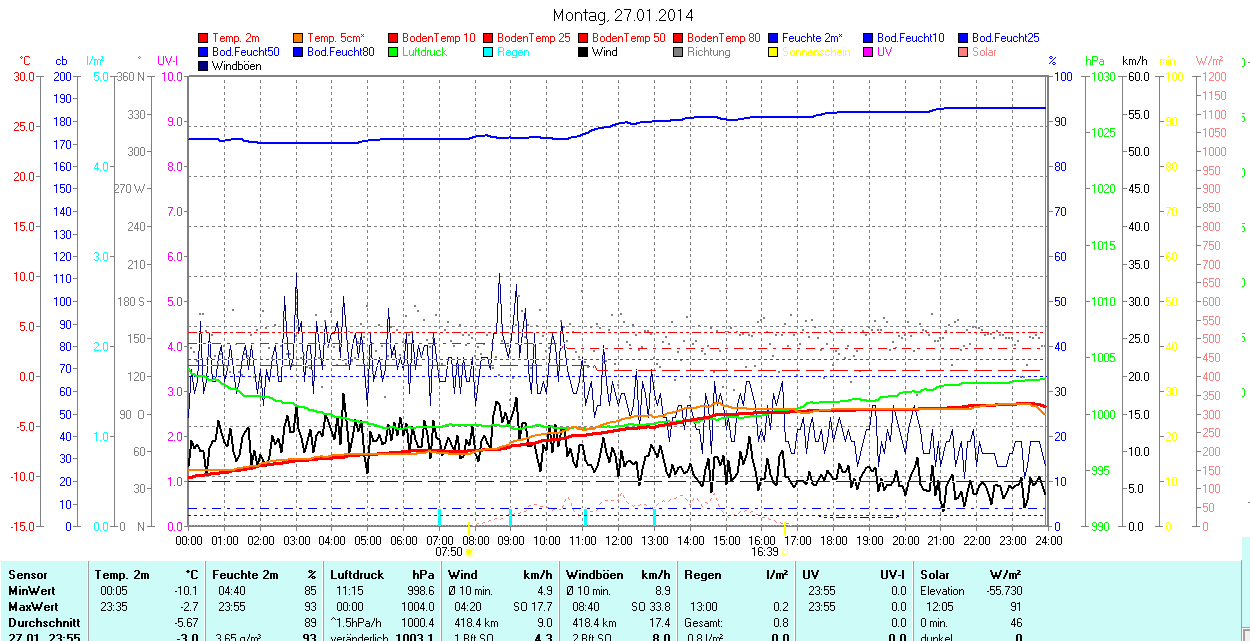Viewport: 1250px width, 641px height.
Task: Click the 16:39 sunset marker below the time axis
Action: click(768, 551)
